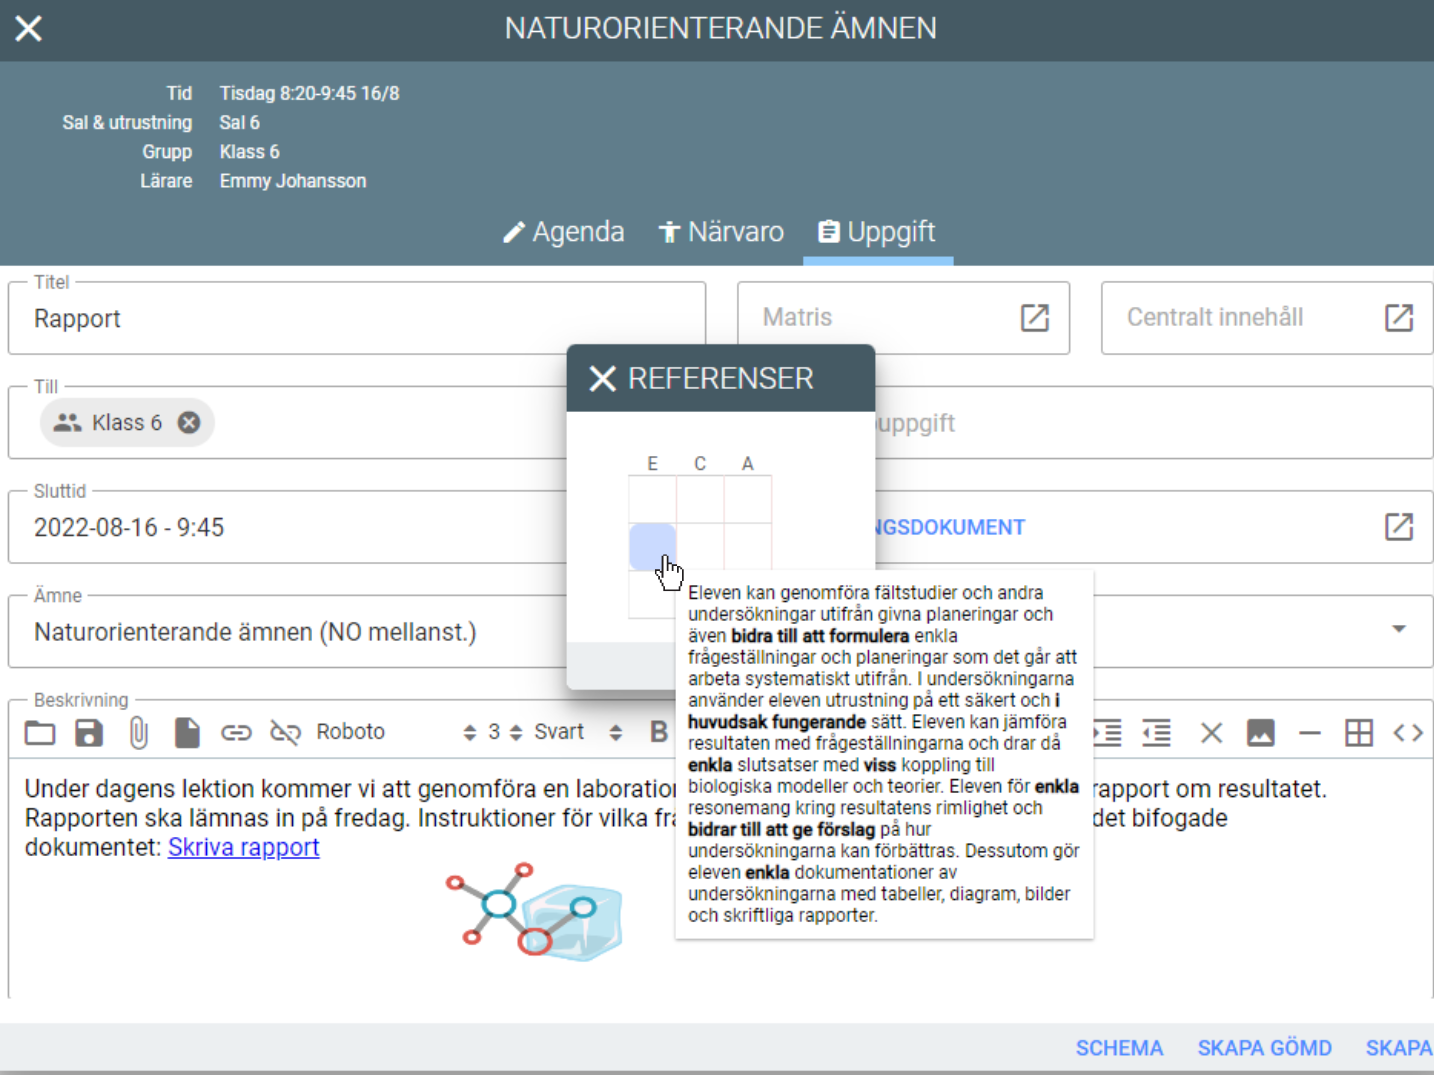The image size is (1434, 1075).
Task: Switch to the Agenda tab
Action: pyautogui.click(x=564, y=232)
